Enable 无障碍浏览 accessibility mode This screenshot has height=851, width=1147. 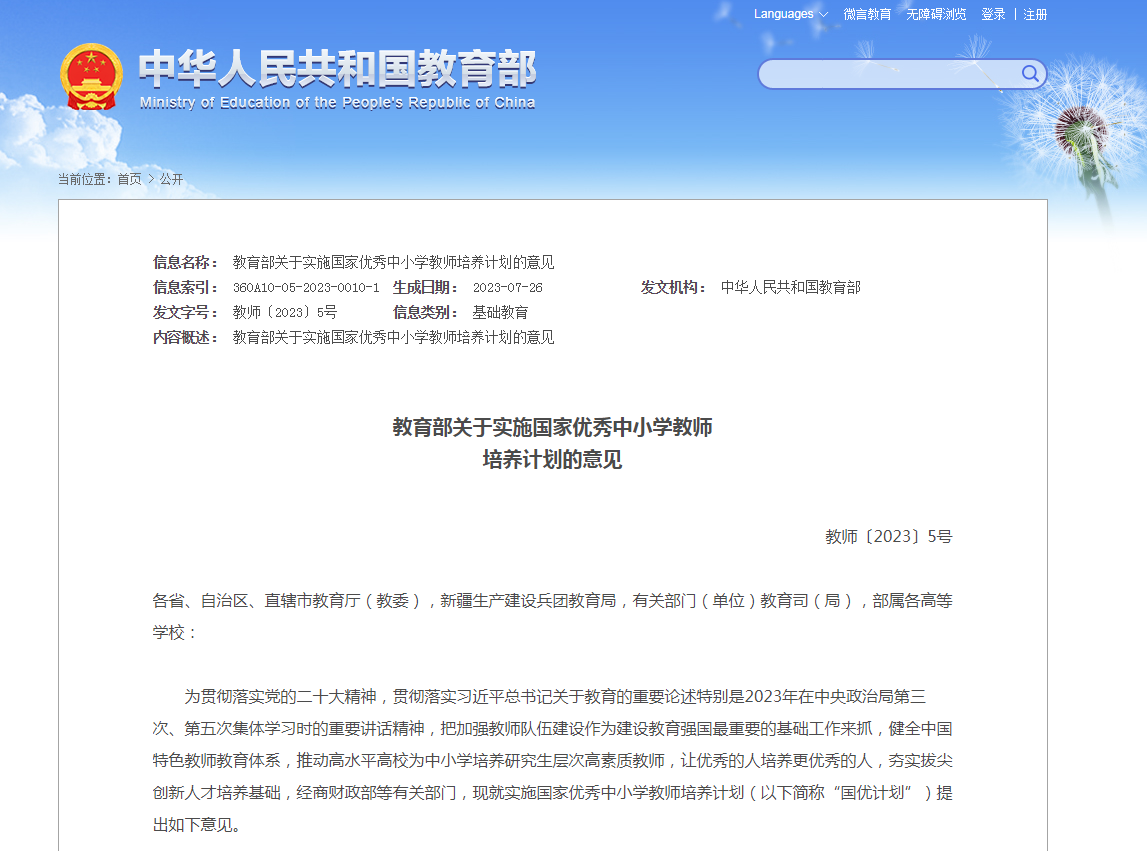pyautogui.click(x=935, y=14)
